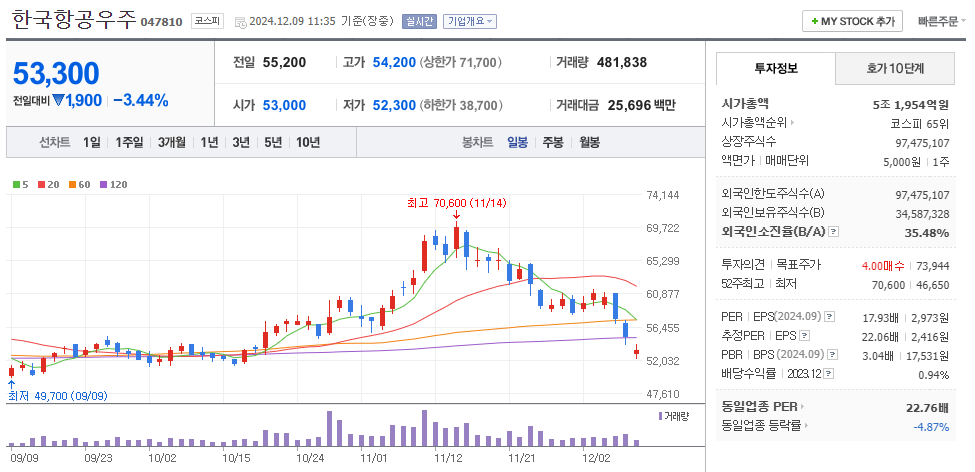Select the 일봉 candlestick chart
Viewport: 975px width, 472px height.
coord(517,142)
